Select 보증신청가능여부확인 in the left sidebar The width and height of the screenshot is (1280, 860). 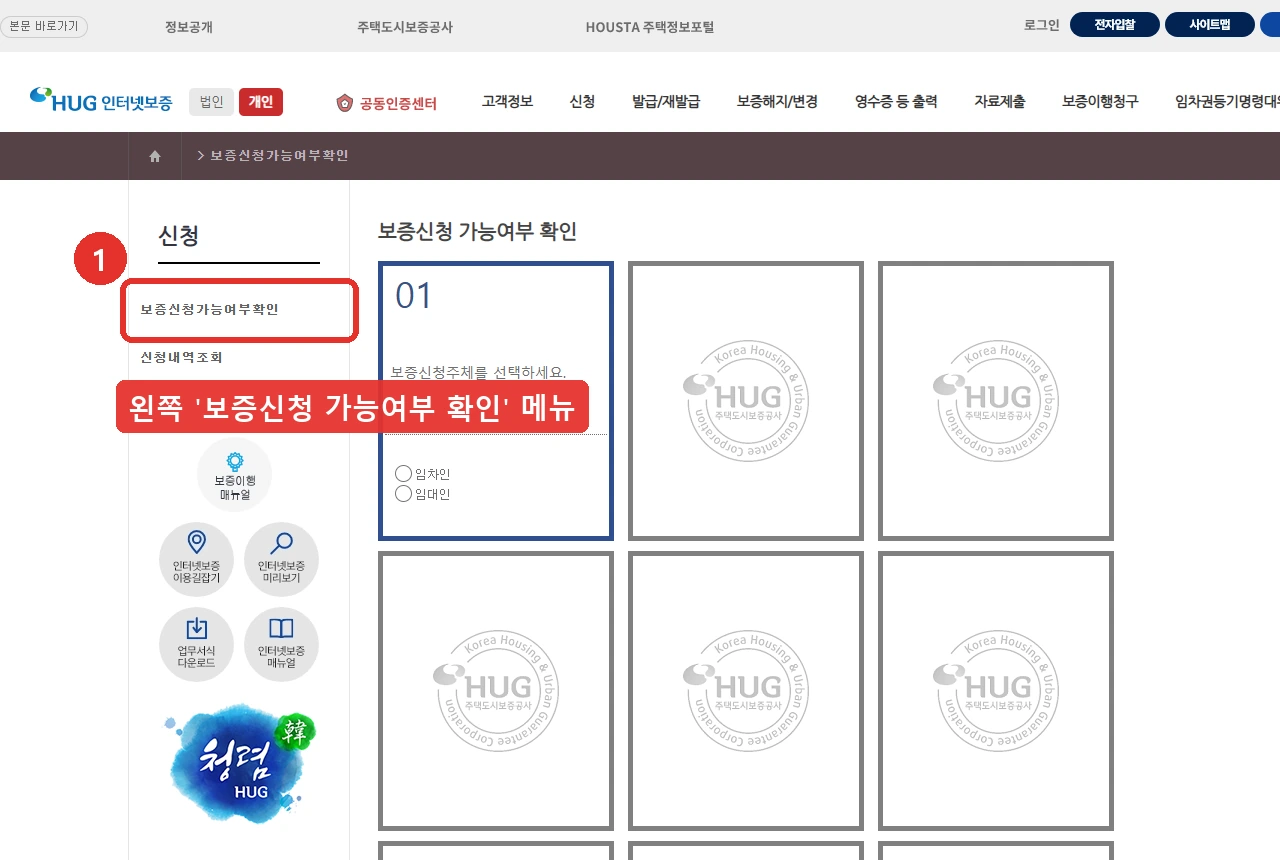coord(210,309)
